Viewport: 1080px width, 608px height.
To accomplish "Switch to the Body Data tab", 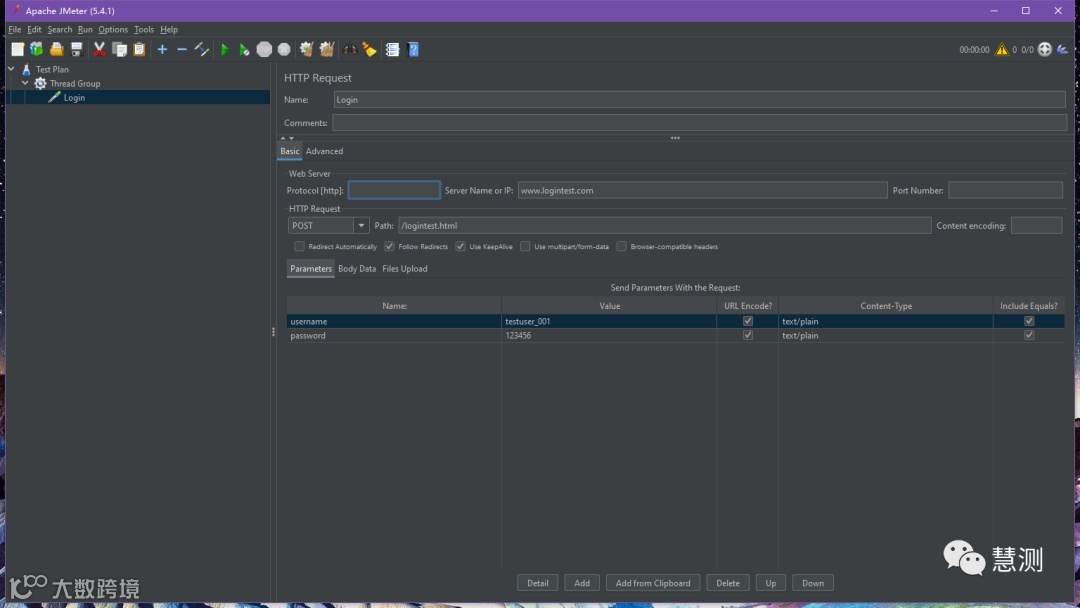I will tap(357, 269).
